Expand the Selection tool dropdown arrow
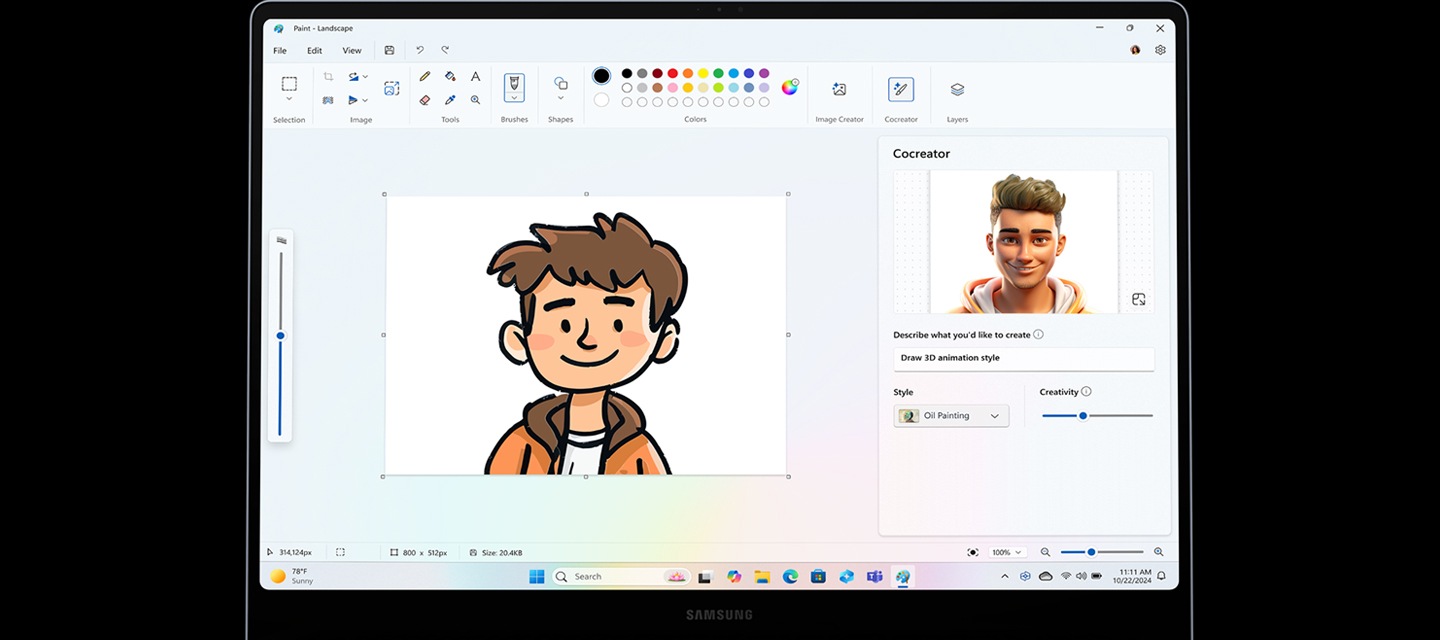1440x640 pixels. [289, 99]
